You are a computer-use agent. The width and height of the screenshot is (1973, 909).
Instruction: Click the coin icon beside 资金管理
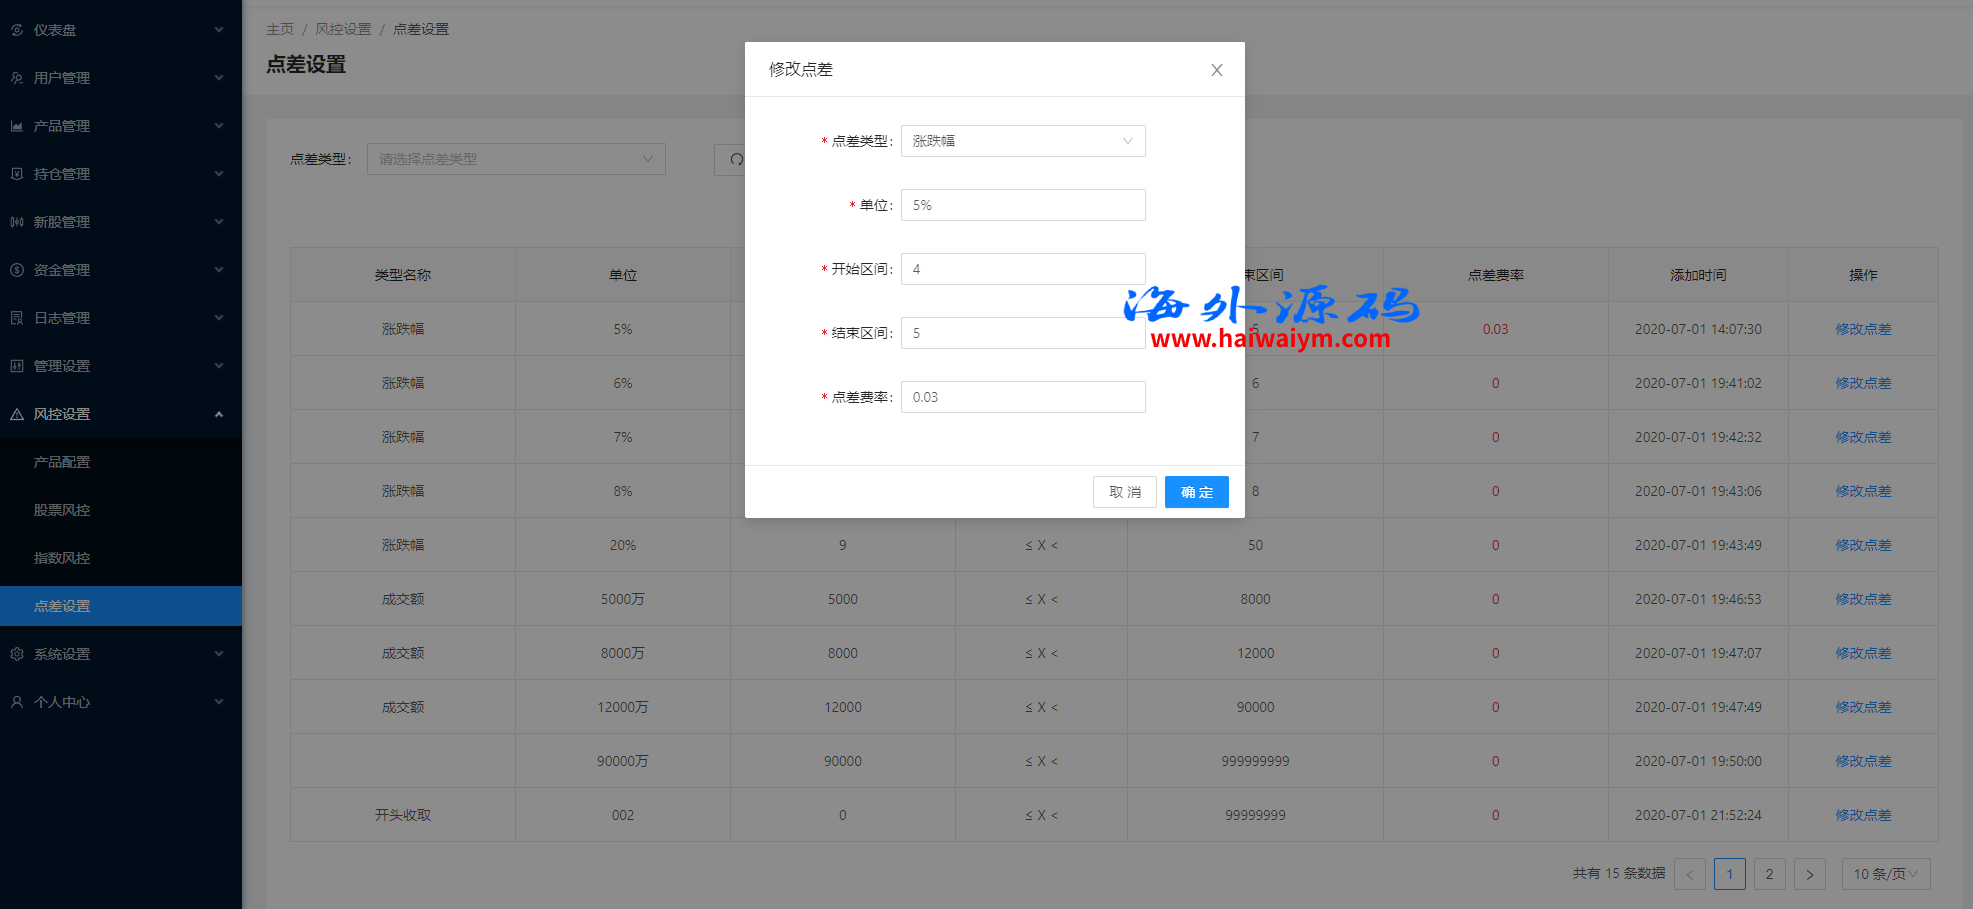(x=17, y=270)
